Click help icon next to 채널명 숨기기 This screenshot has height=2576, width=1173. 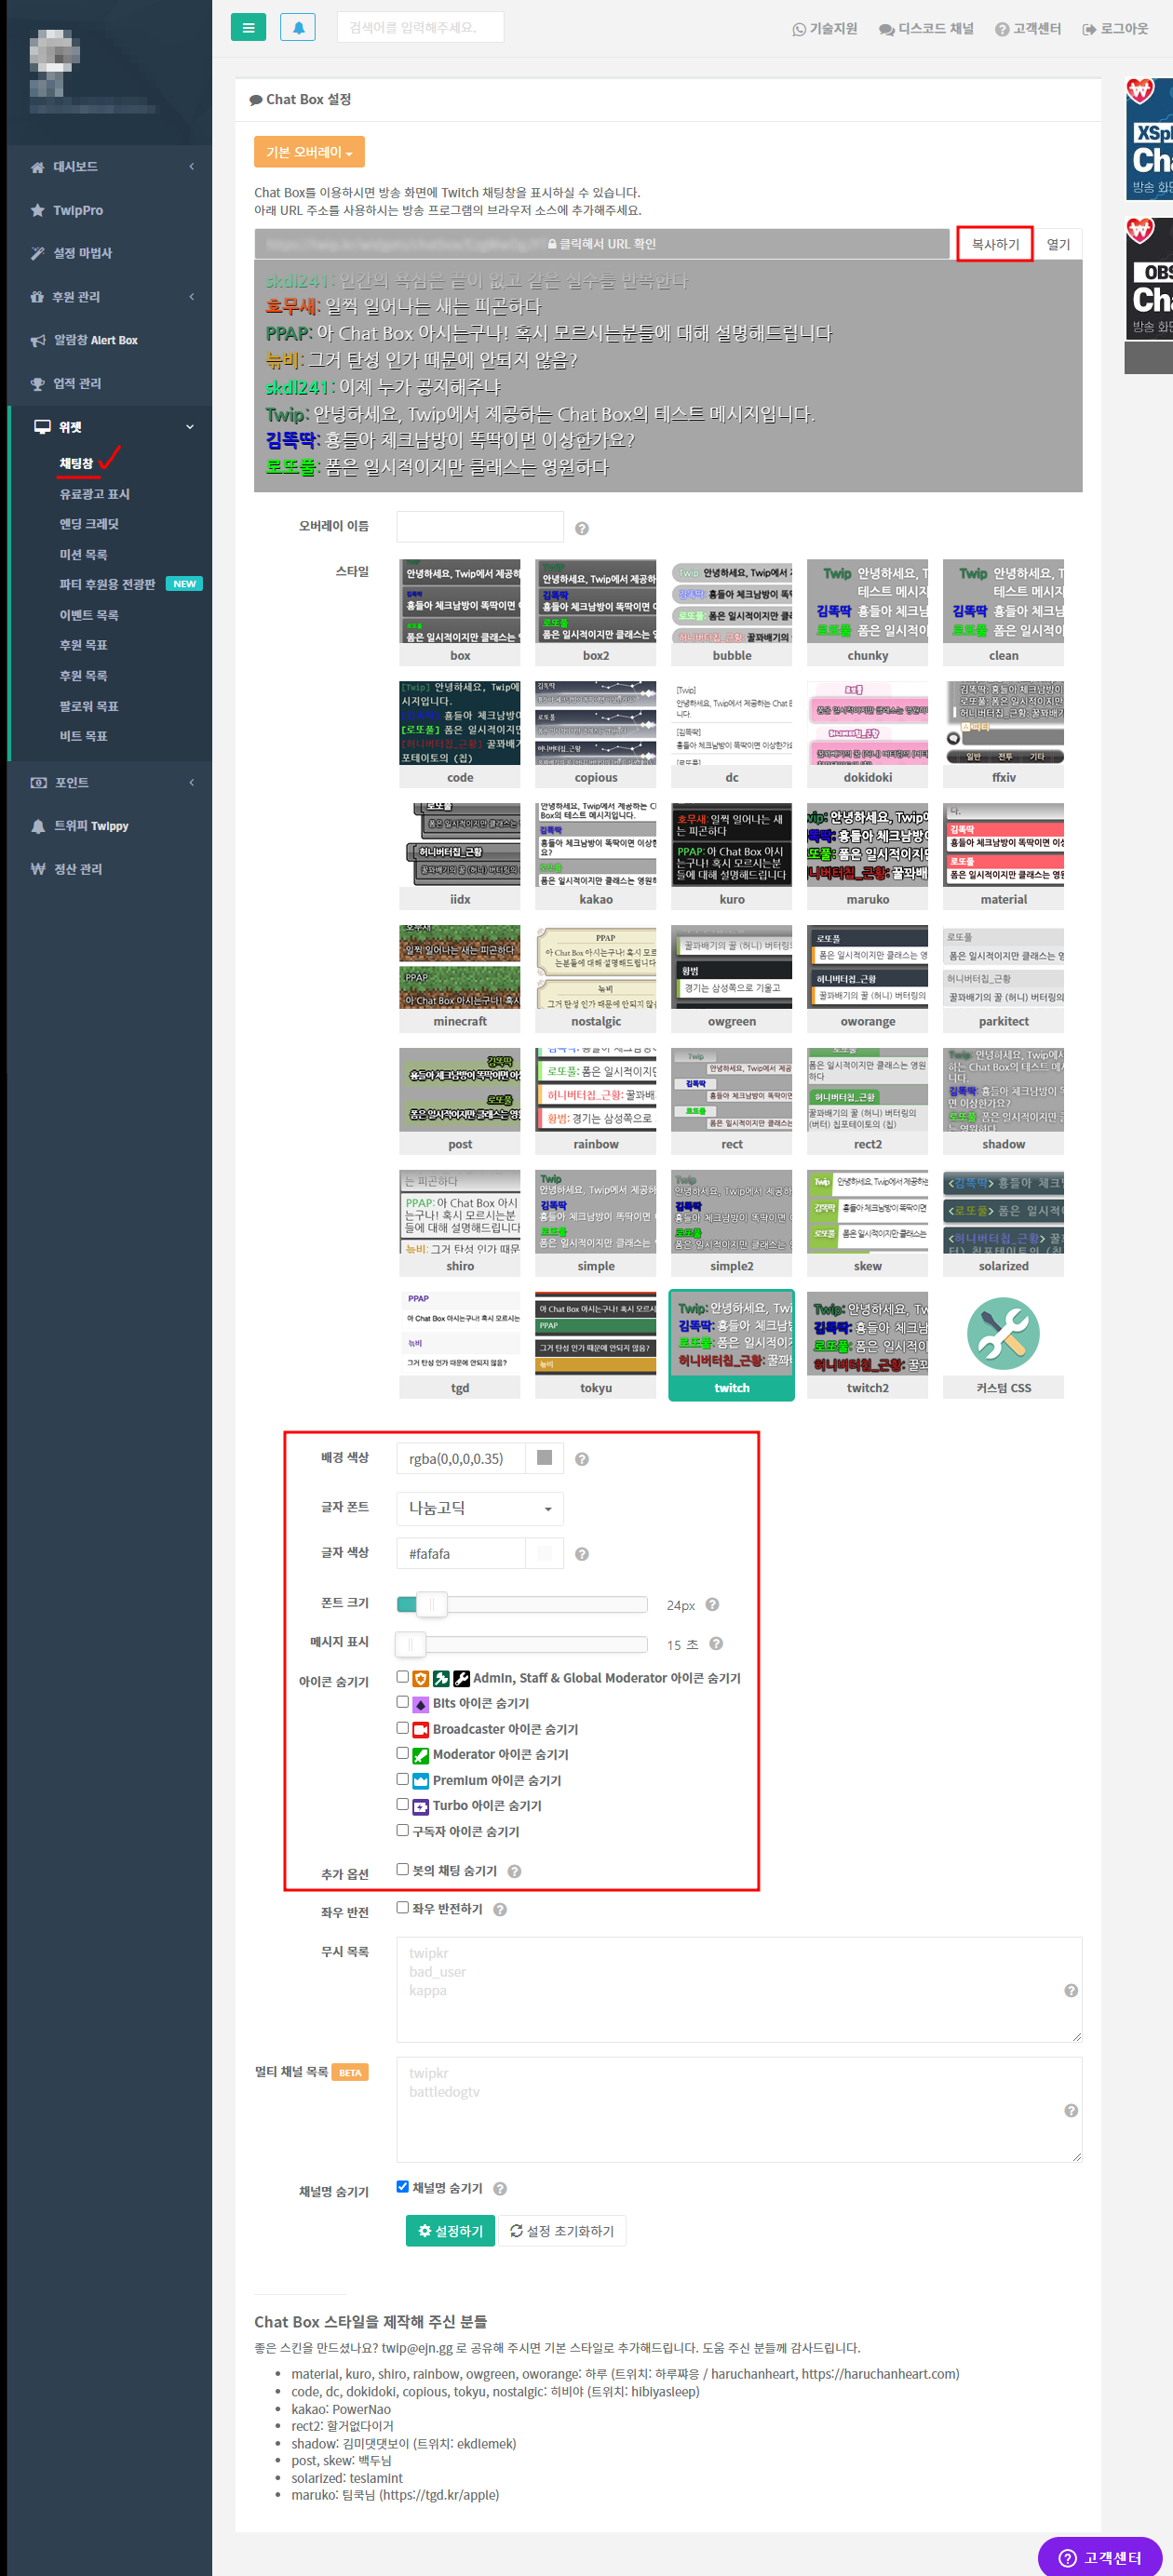coord(500,2188)
